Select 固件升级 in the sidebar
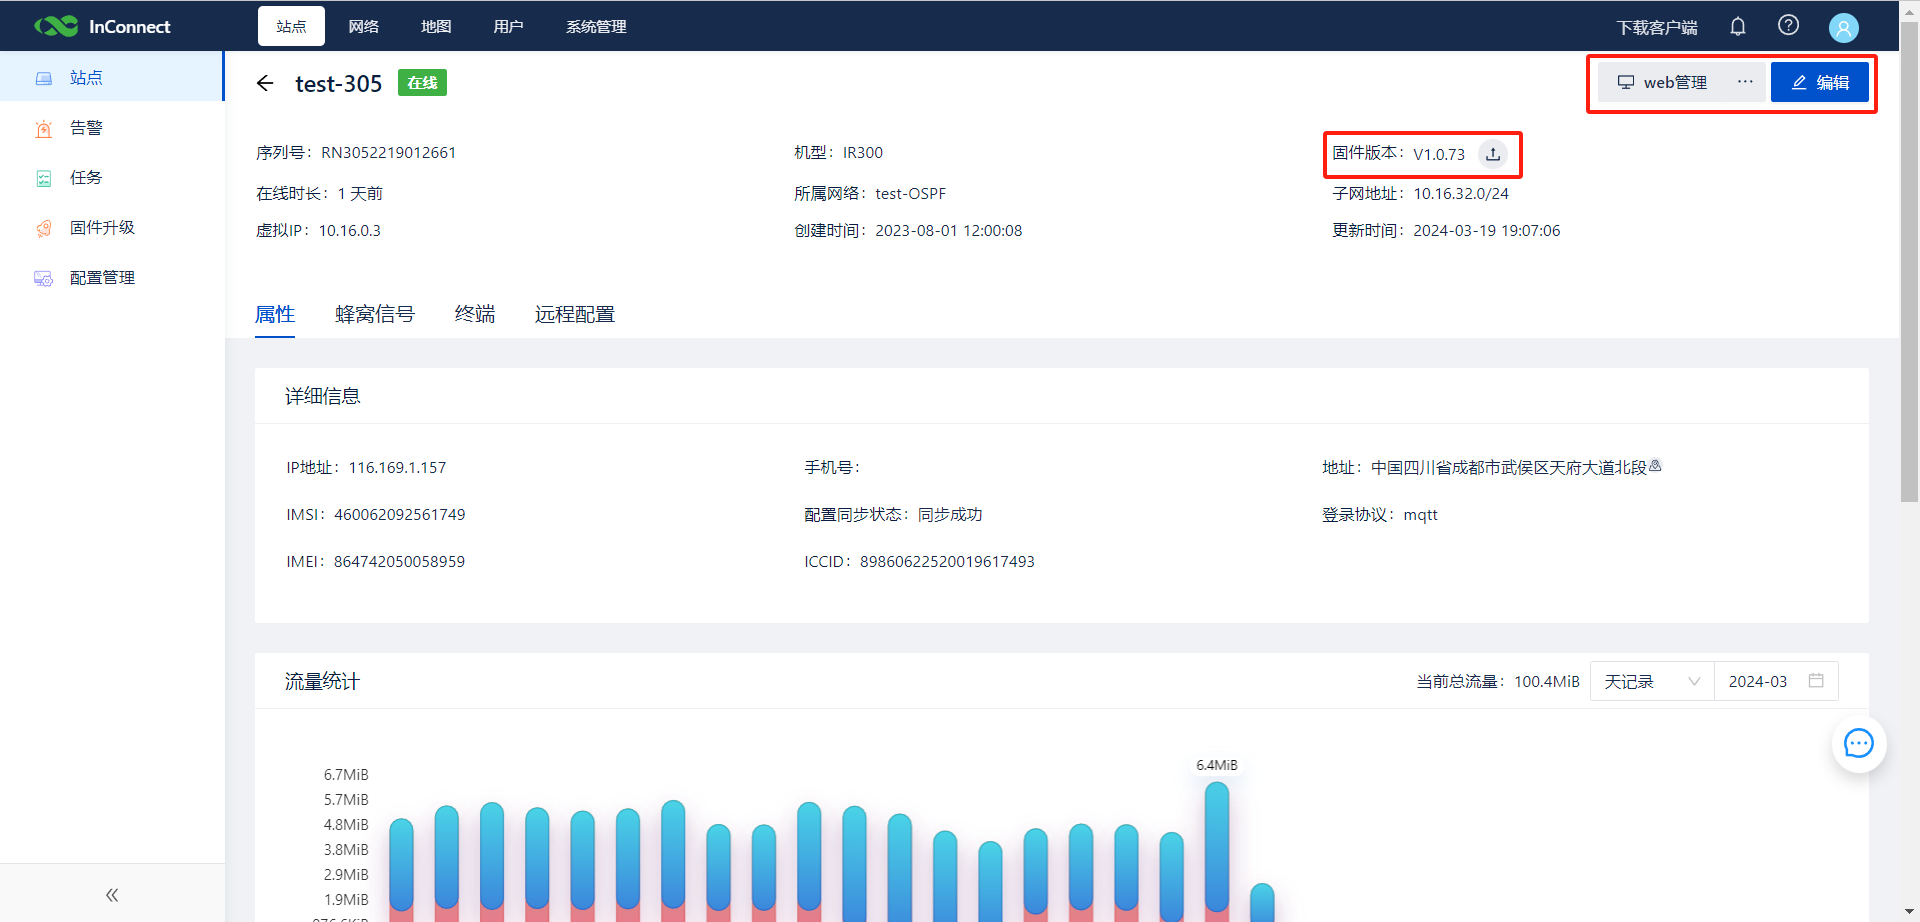The height and width of the screenshot is (922, 1920). click(x=112, y=228)
